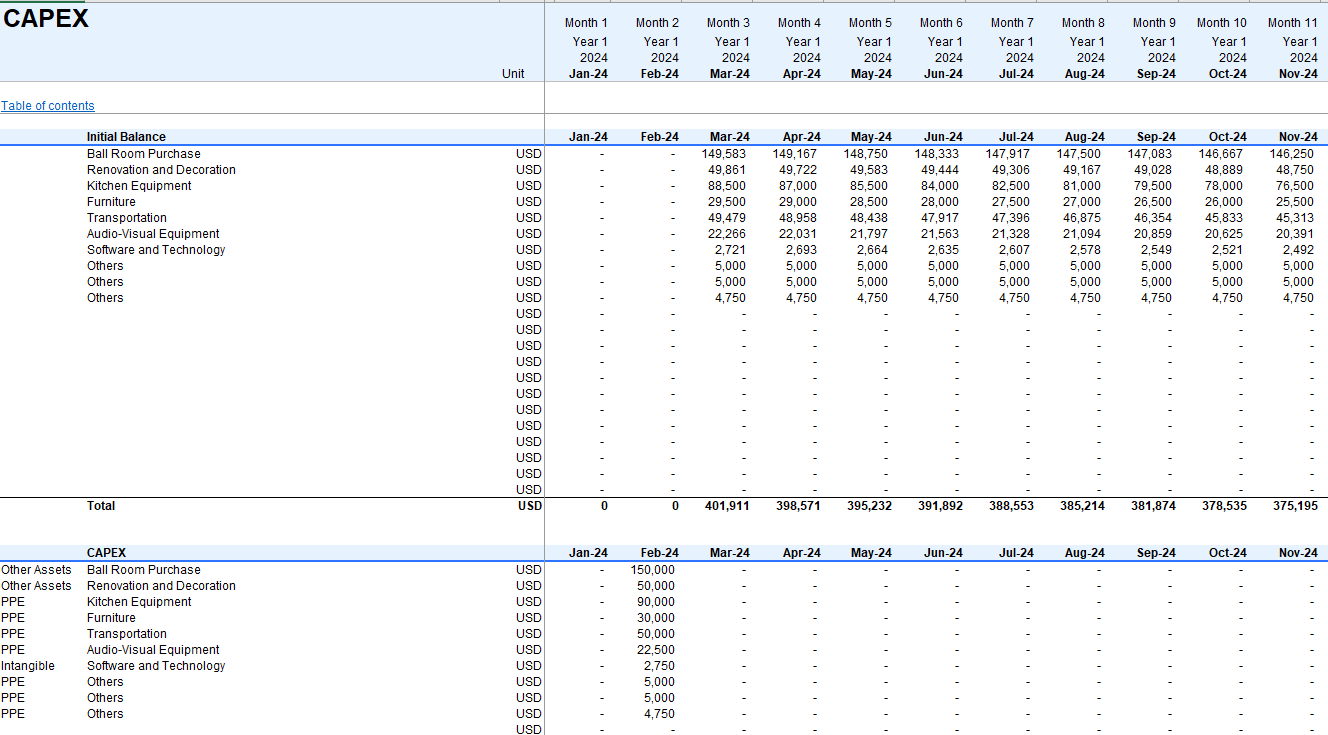Click the Initial Balance section header
This screenshot has height=735, width=1328.
126,137
